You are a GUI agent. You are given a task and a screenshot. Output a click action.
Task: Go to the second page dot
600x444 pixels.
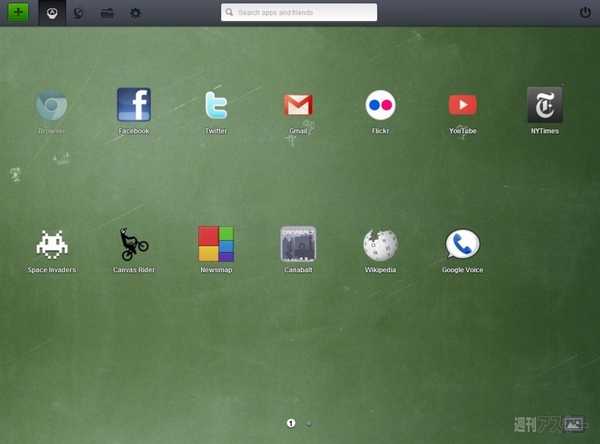309,424
